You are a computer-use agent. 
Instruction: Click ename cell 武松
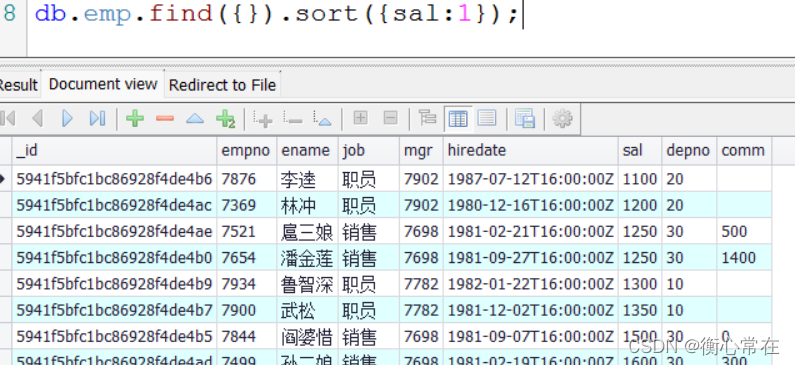click(307, 311)
